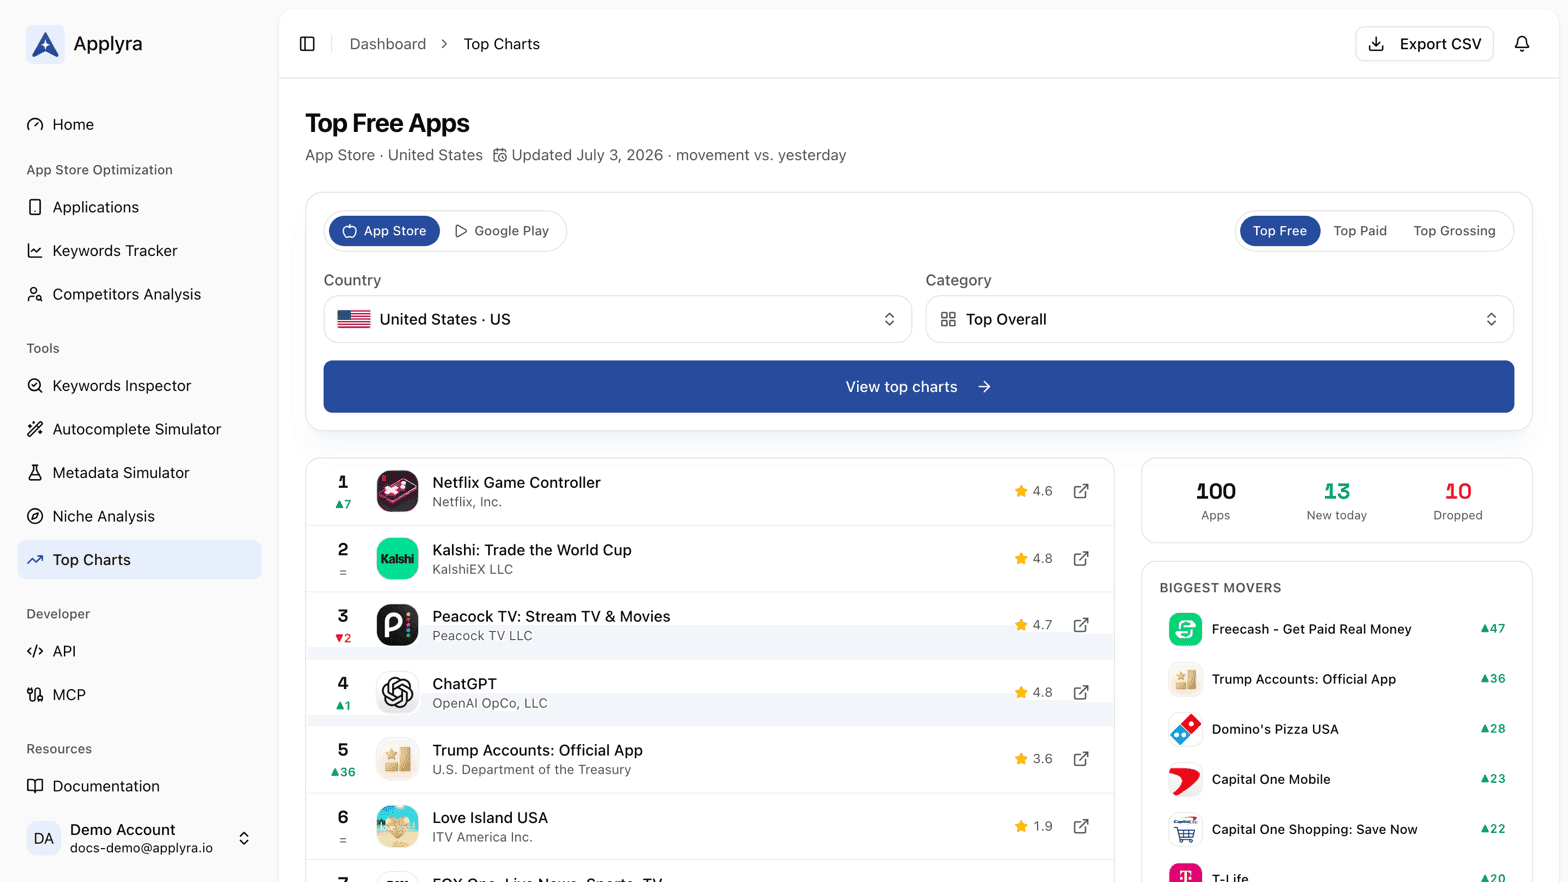
Task: Select the Top Free chart tab
Action: 1280,231
